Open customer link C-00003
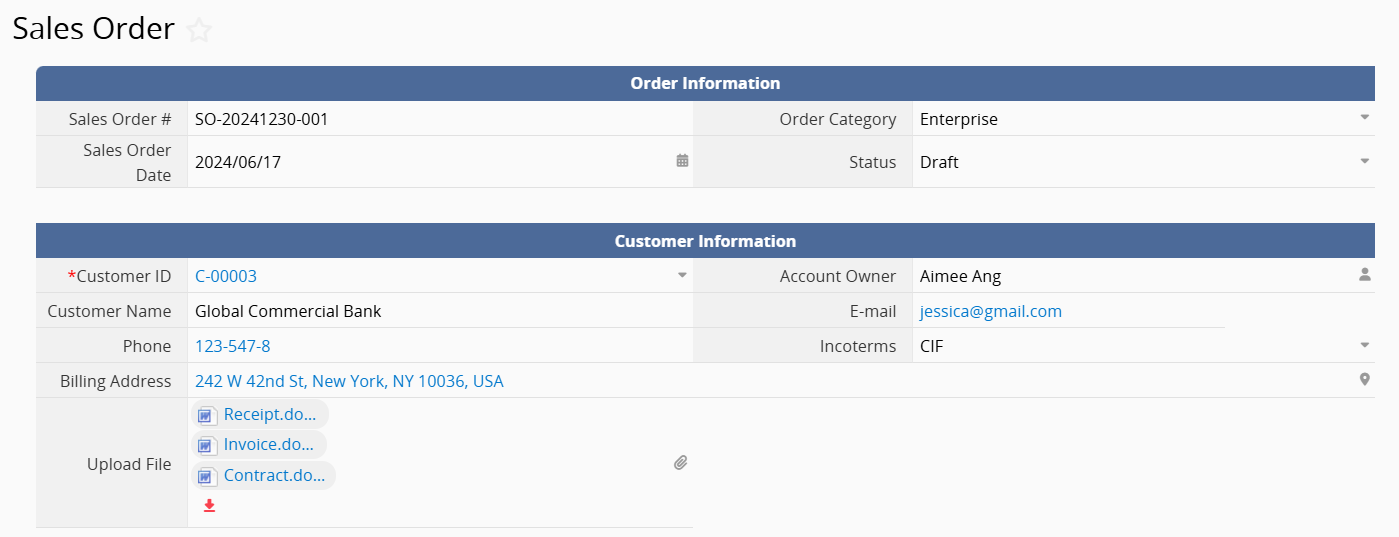Screen dimensions: 1399x537 [226, 276]
